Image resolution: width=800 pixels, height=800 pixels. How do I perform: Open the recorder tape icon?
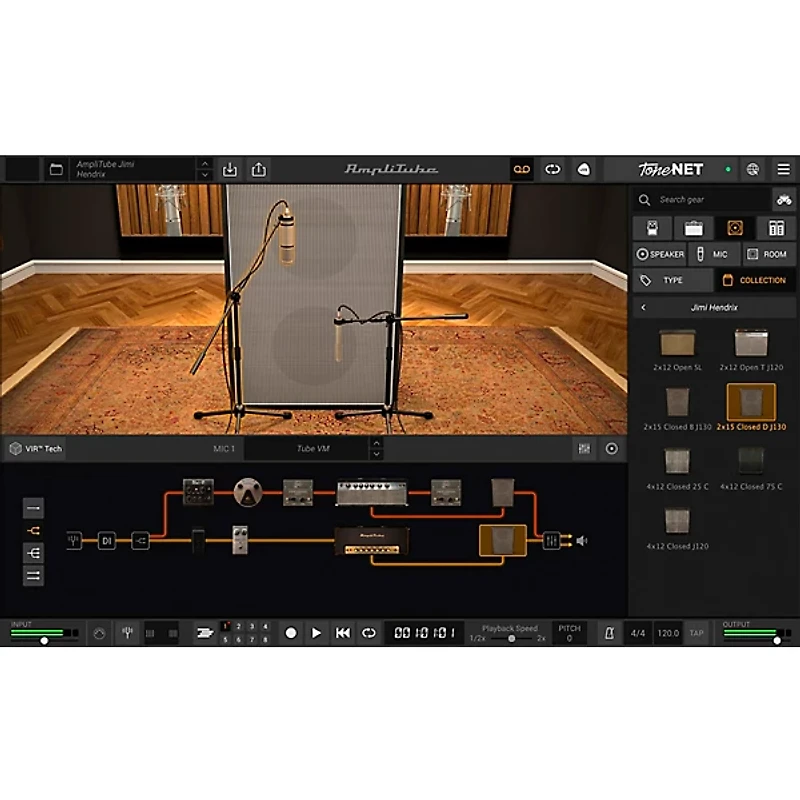tap(521, 169)
